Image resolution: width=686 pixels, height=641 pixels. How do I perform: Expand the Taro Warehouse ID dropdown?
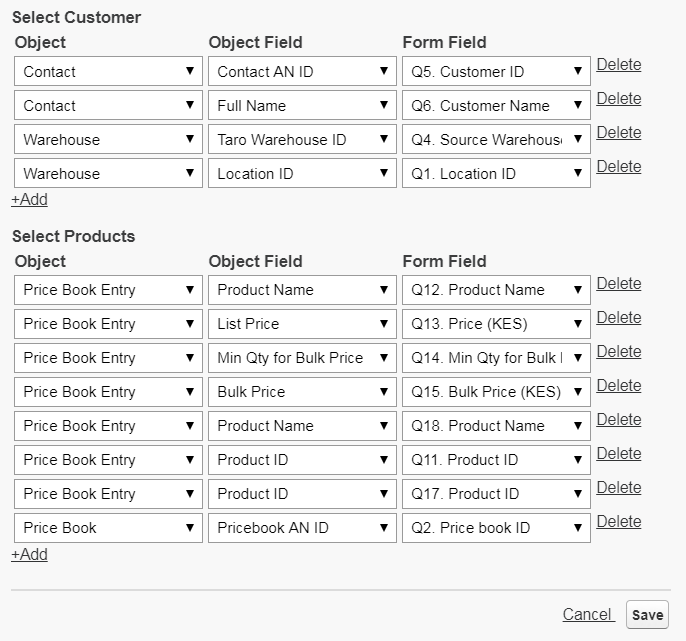(x=302, y=140)
